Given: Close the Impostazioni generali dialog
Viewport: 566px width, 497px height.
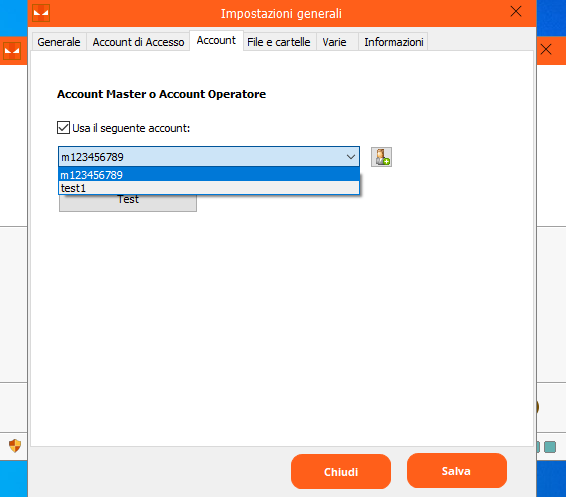Looking at the screenshot, I should pyautogui.click(x=516, y=12).
